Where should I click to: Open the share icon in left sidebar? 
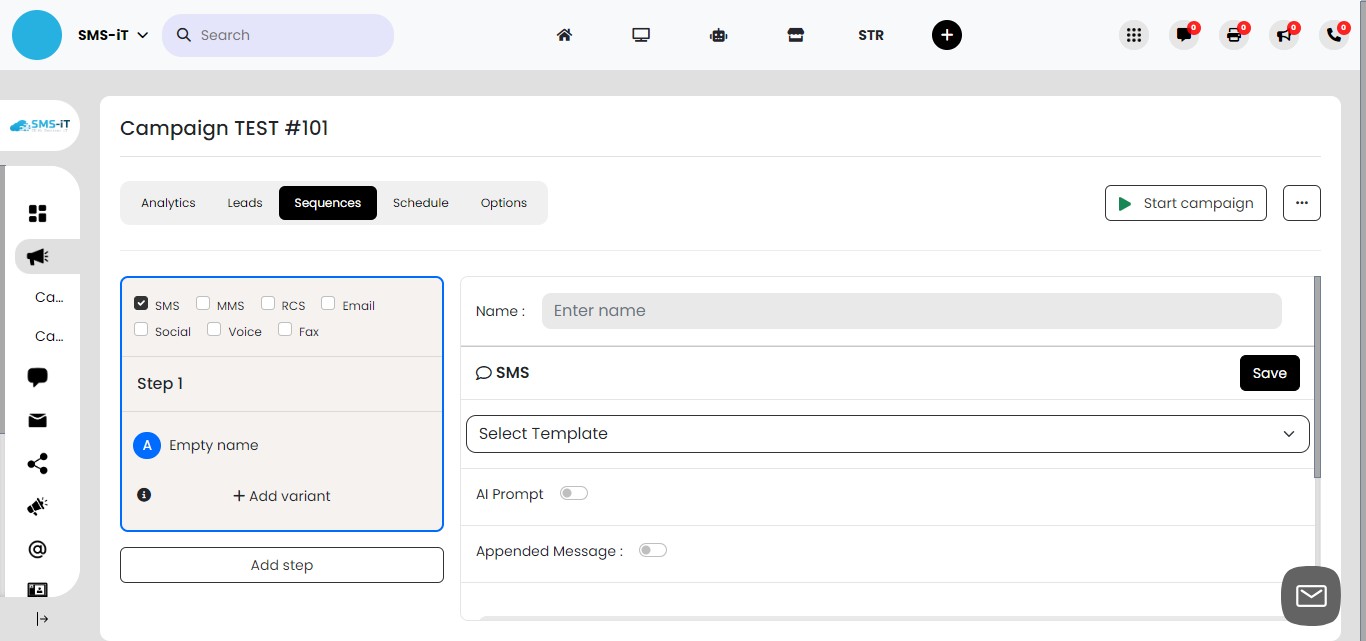(x=38, y=464)
